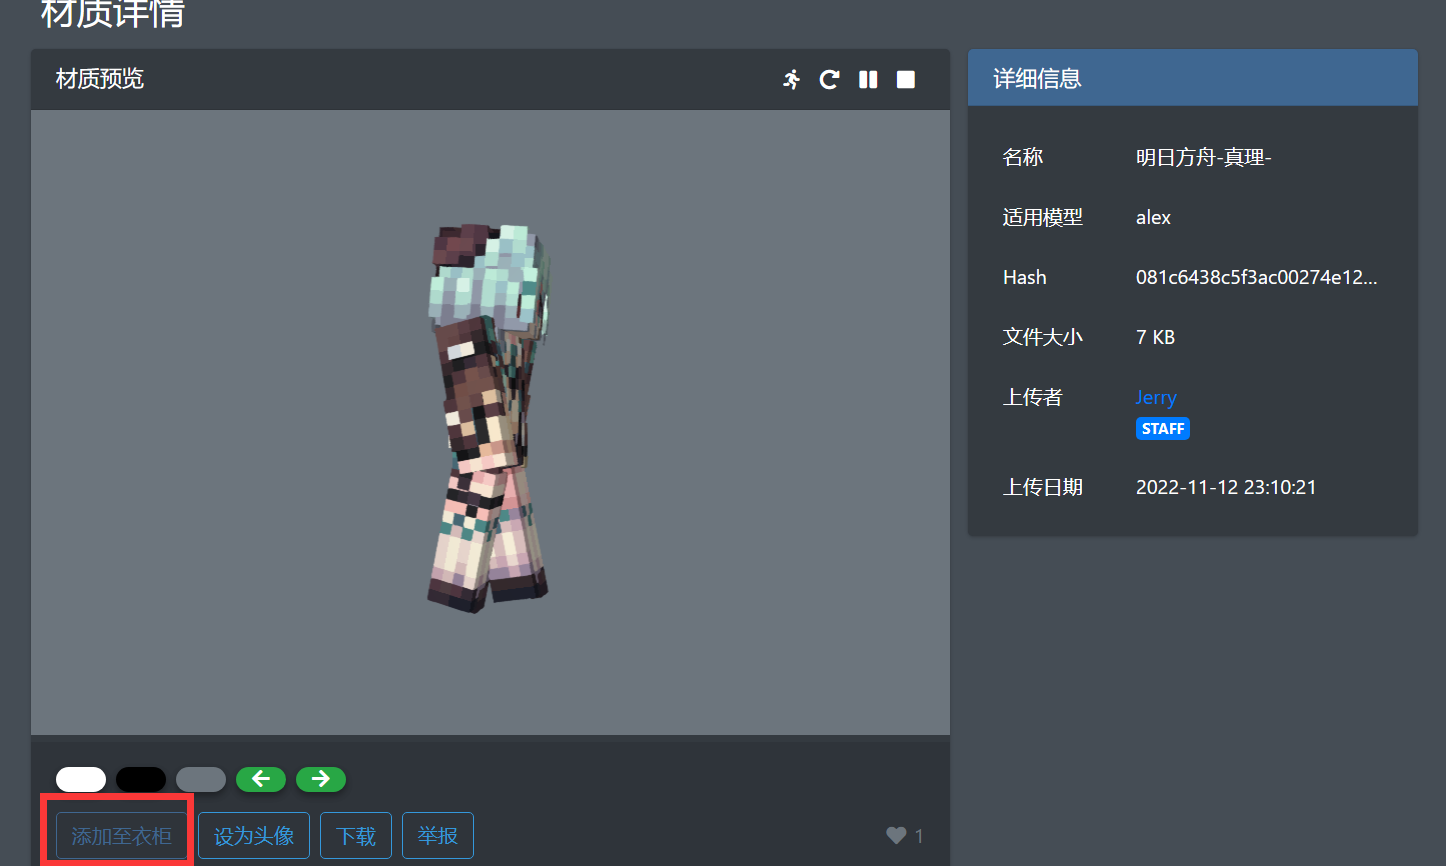
Task: Click the 材质预览 panel title
Action: pyautogui.click(x=100, y=79)
